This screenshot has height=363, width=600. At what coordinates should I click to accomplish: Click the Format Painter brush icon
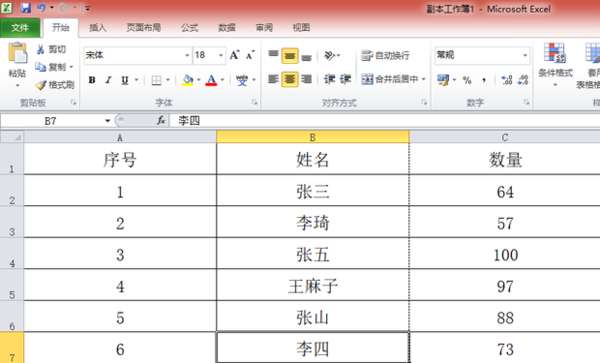41,85
